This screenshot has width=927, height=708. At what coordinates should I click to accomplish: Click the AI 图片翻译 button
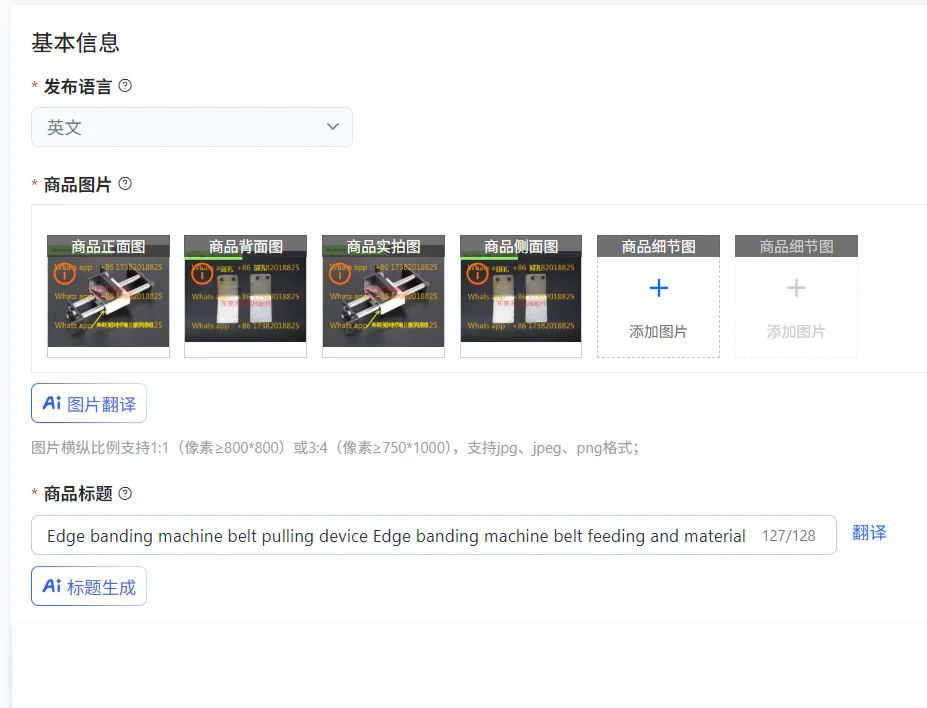pos(89,404)
